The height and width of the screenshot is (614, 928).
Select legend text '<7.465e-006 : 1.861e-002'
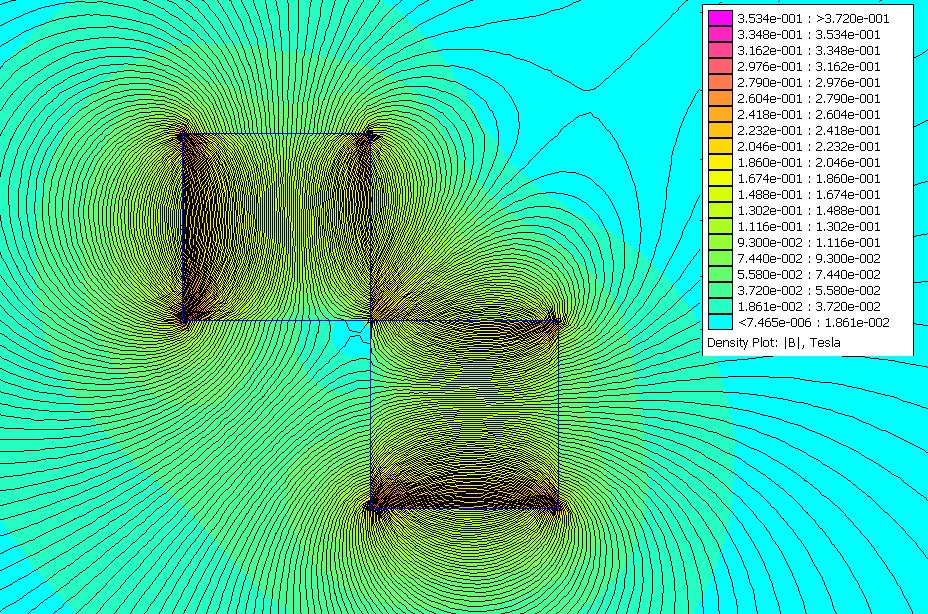click(x=813, y=322)
